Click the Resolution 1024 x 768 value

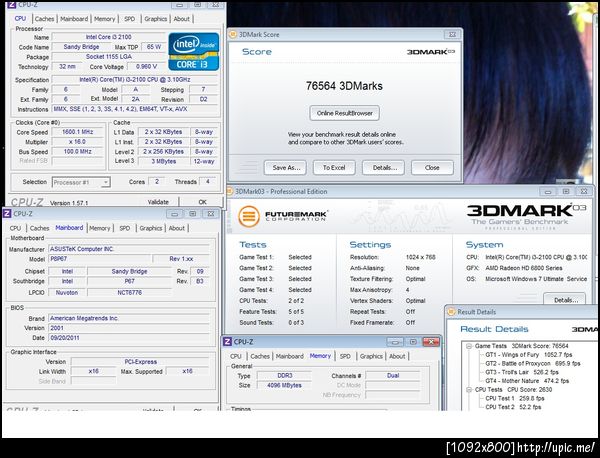tap(421, 257)
